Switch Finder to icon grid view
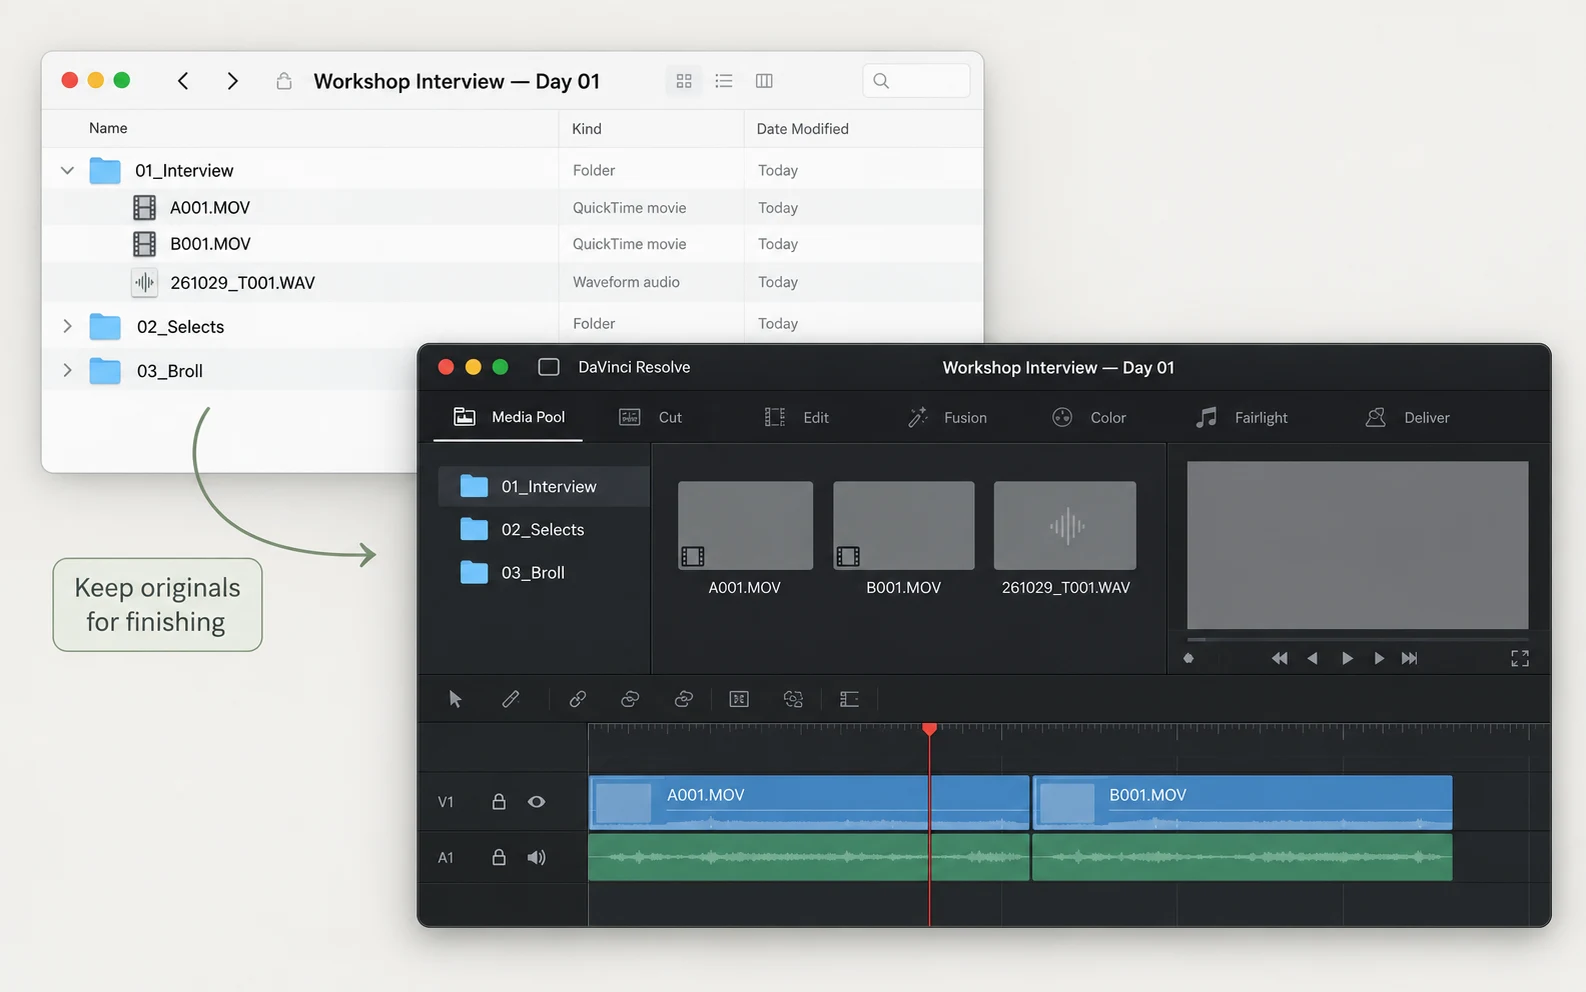The height and width of the screenshot is (992, 1586). pos(684,81)
